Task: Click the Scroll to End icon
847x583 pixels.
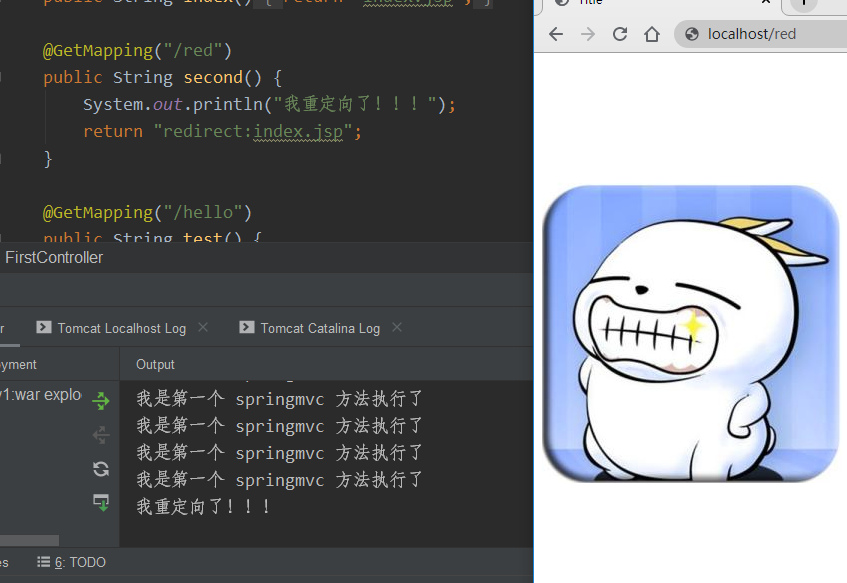Action: click(x=101, y=502)
